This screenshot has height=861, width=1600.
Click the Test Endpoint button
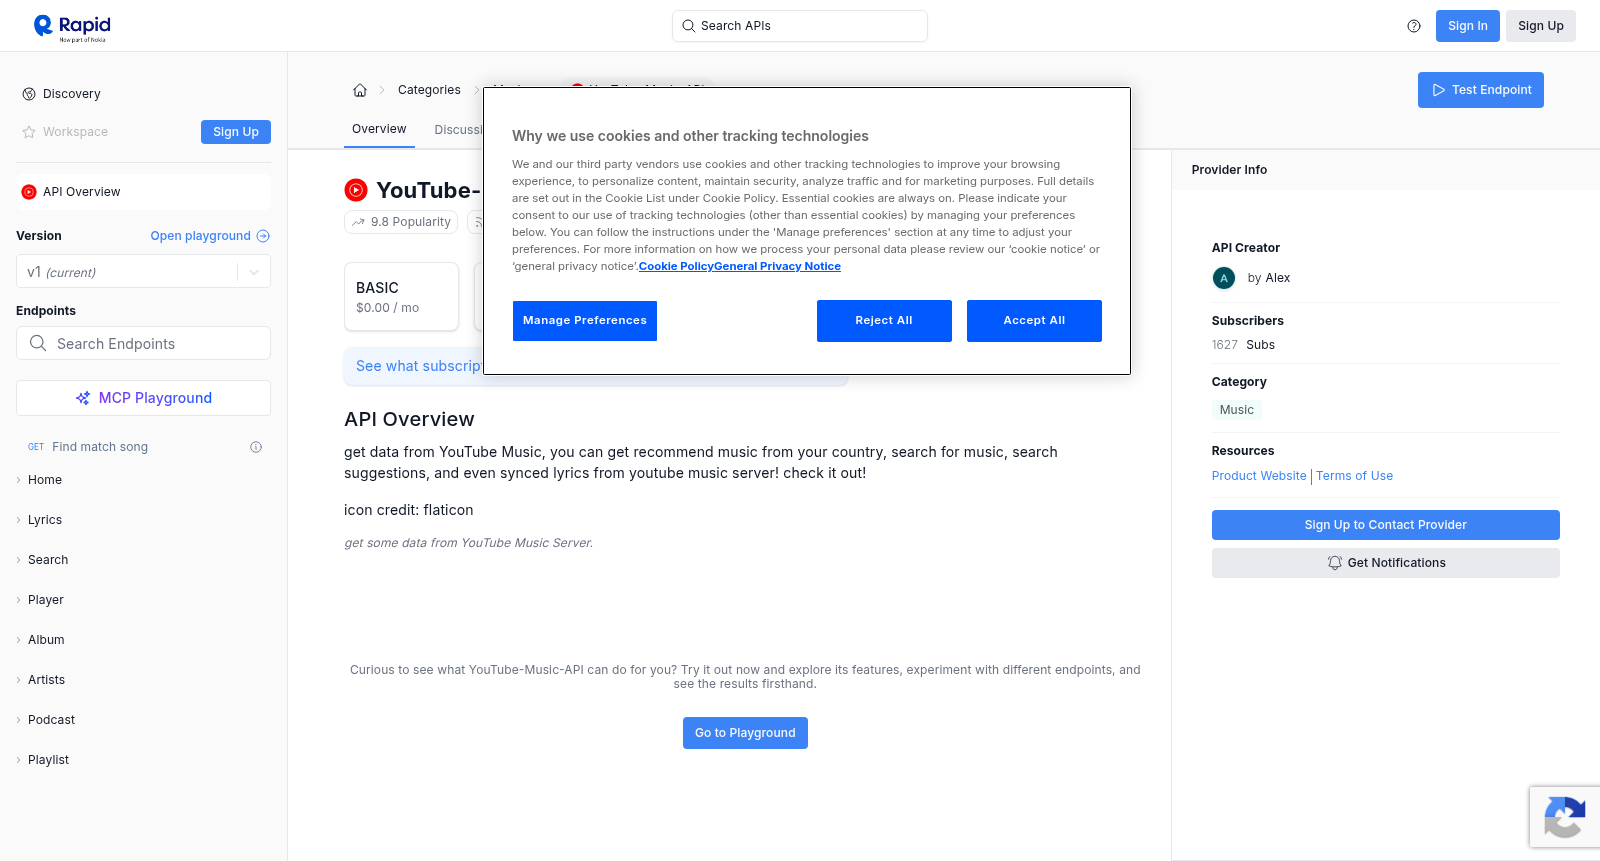tap(1481, 90)
